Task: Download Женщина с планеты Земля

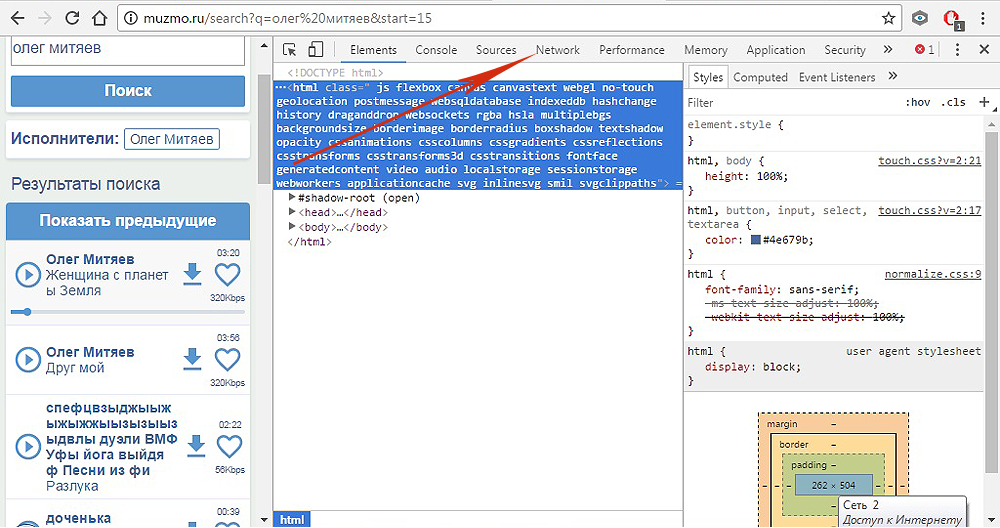Action: (192, 275)
